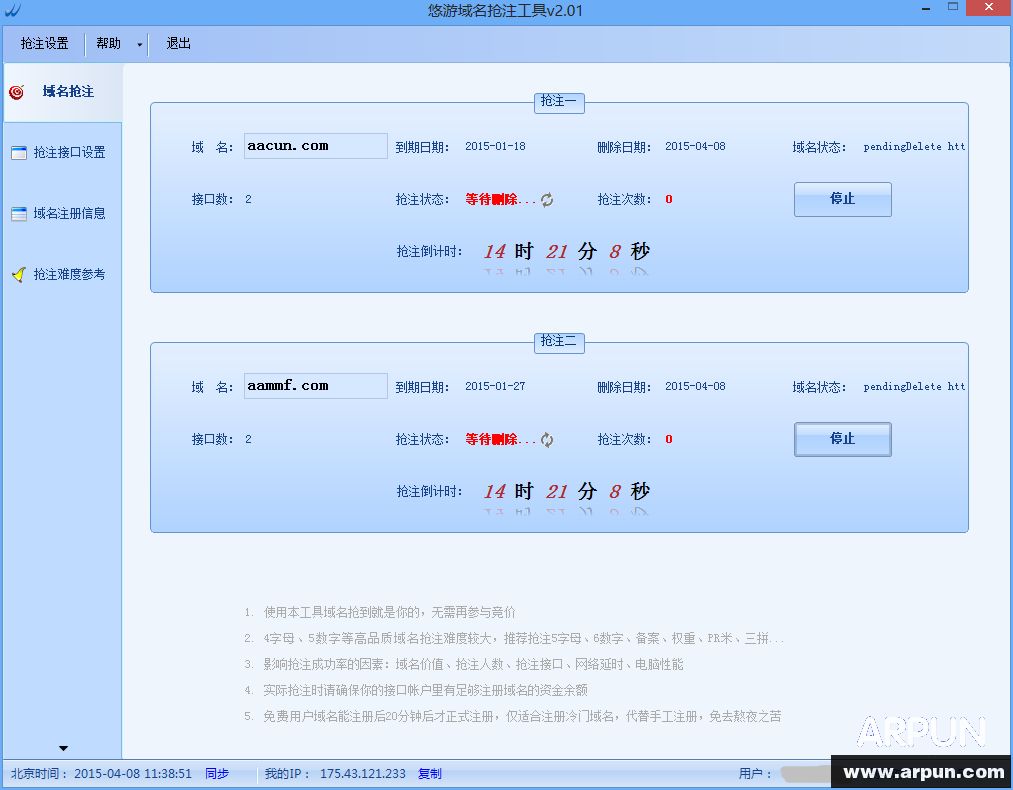Expand the 抢注二 panel label
The image size is (1013, 790).
558,343
